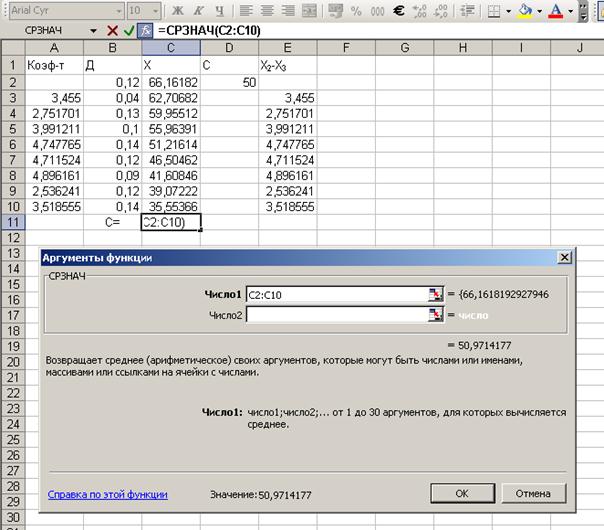Collapse dialog via Число2 range selector icon
This screenshot has height=530, width=604.
[435, 315]
